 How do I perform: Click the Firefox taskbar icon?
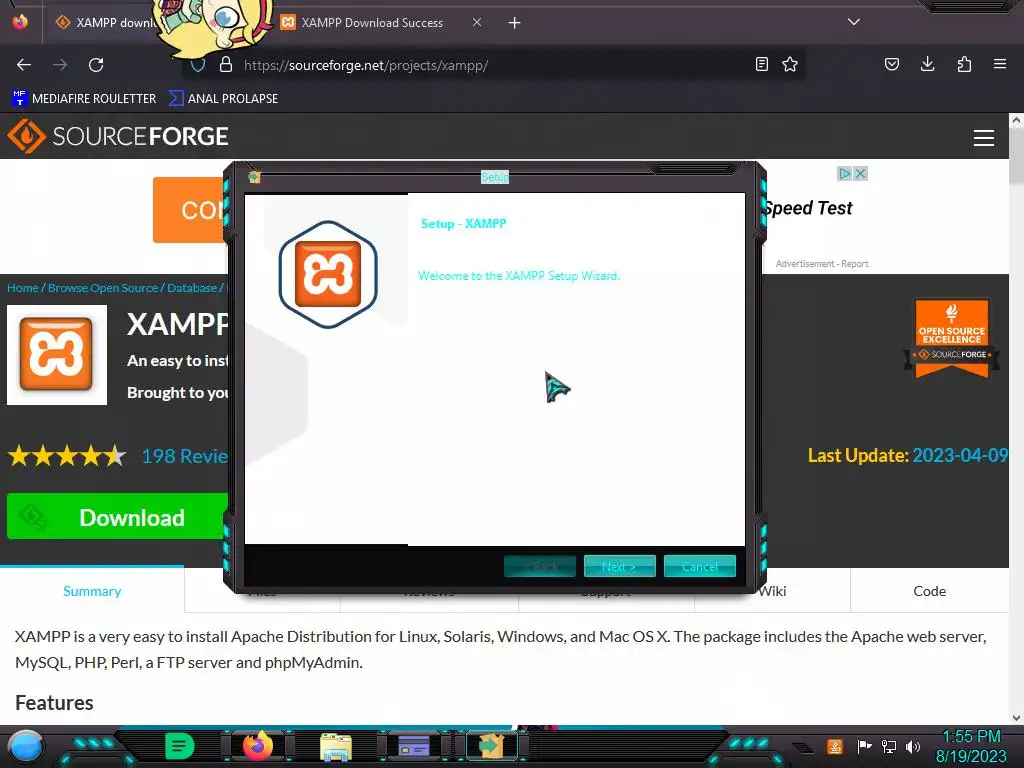point(258,746)
